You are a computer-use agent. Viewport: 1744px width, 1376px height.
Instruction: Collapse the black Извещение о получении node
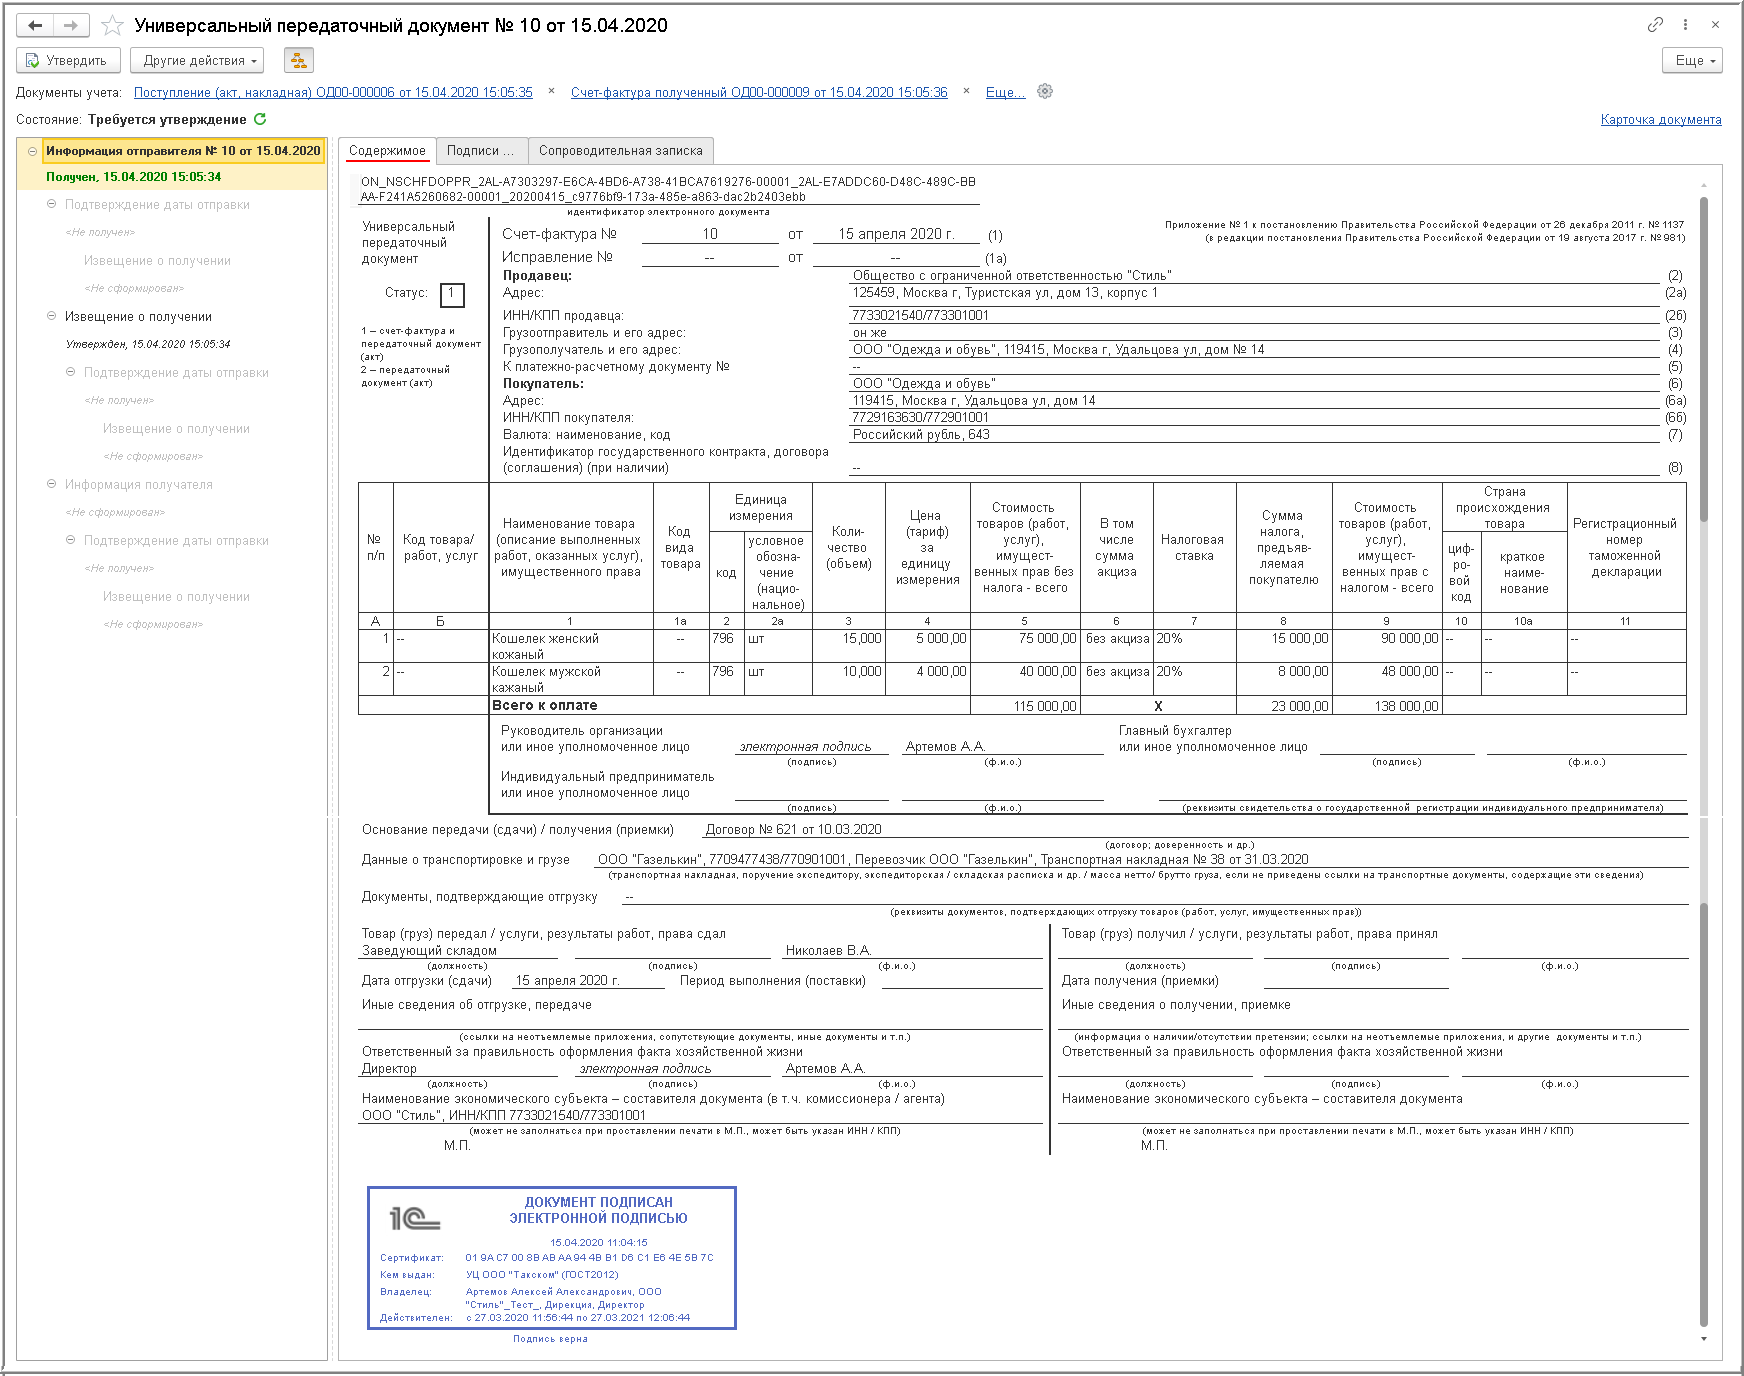click(x=51, y=316)
